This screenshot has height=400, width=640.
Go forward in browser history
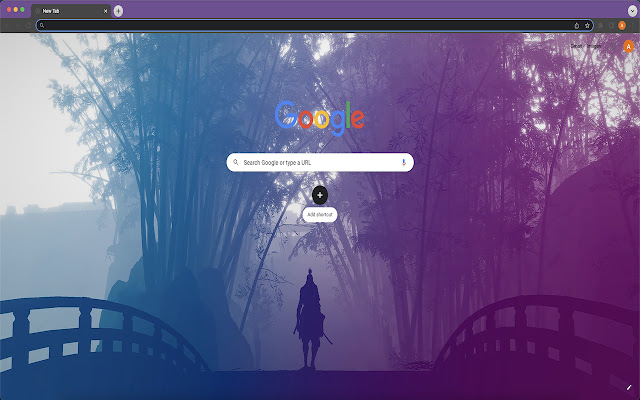18,25
